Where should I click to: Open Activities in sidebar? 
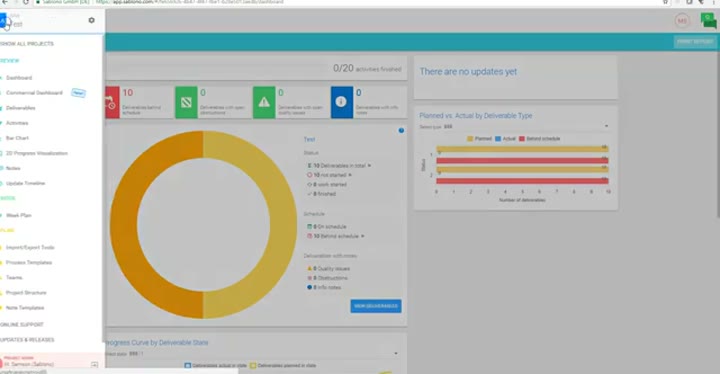pos(17,123)
